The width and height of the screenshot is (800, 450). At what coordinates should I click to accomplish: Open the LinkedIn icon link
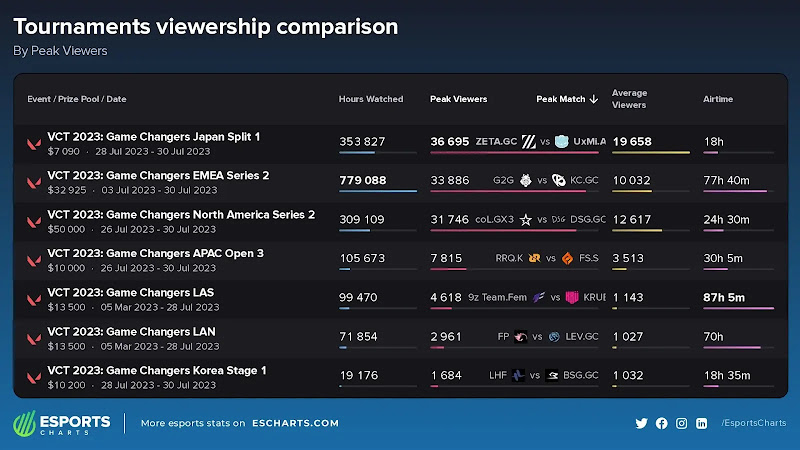click(x=702, y=423)
